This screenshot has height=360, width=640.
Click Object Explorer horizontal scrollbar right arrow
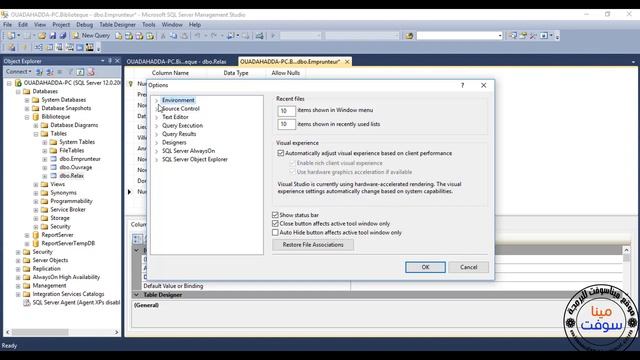click(116, 332)
